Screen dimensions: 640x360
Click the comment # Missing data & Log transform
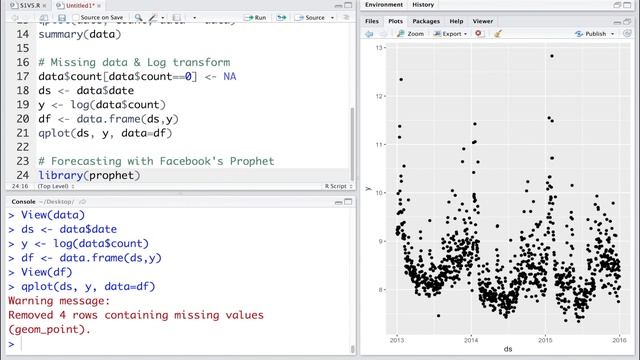pos(134,62)
